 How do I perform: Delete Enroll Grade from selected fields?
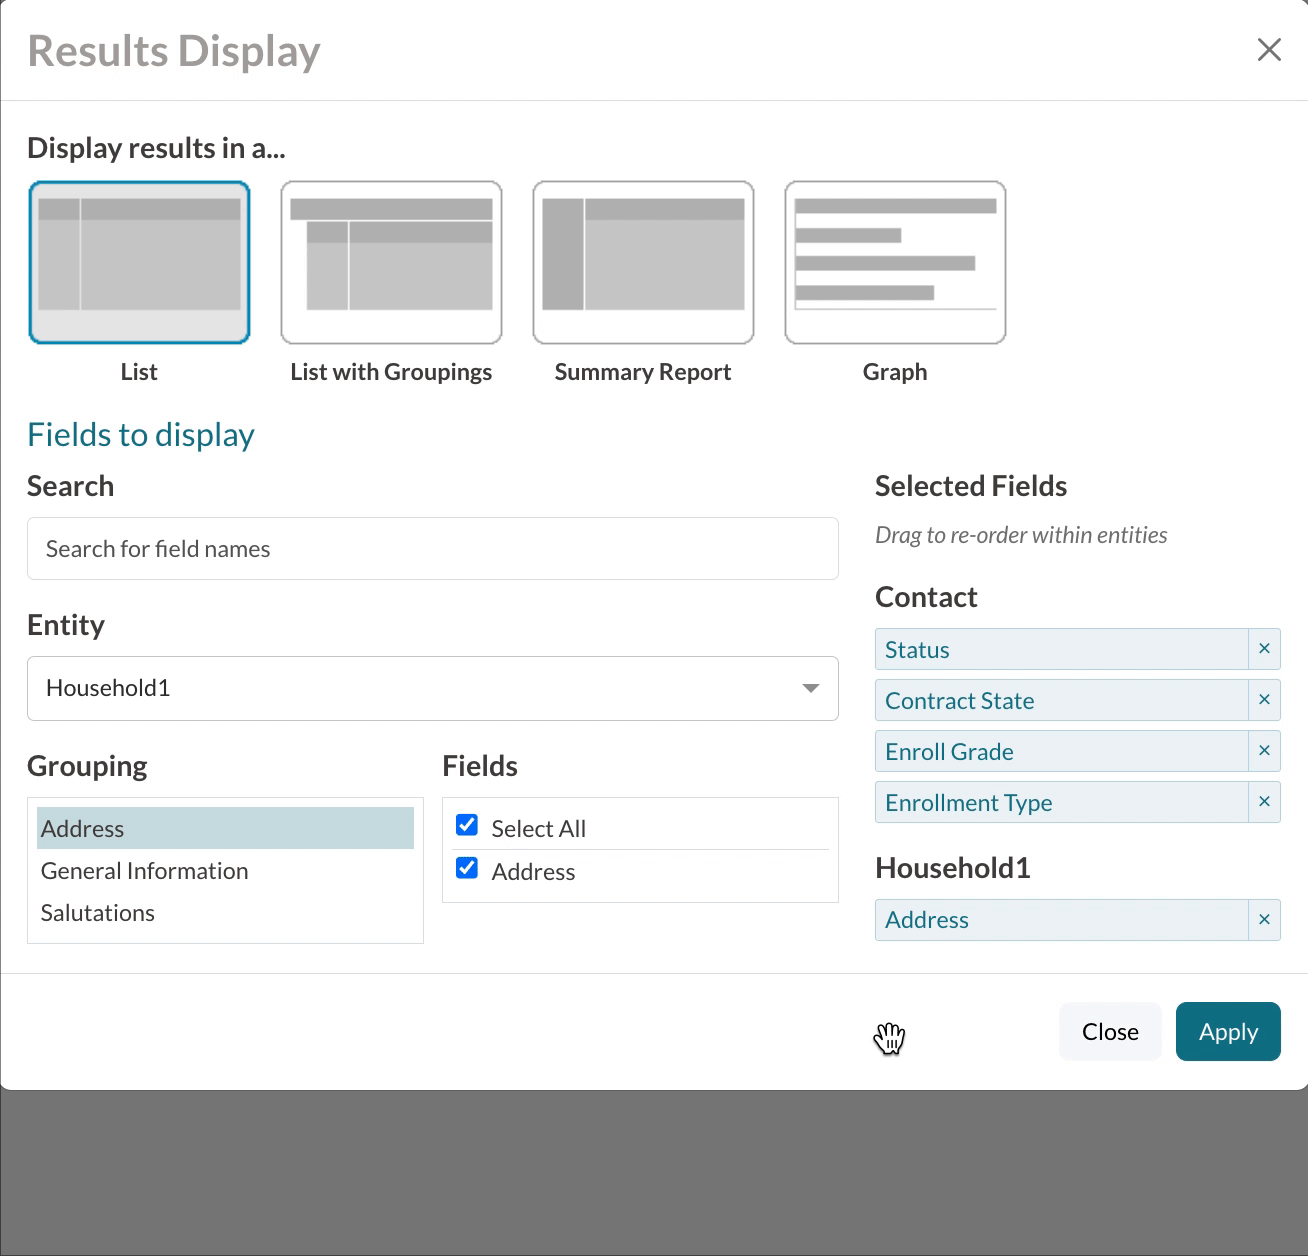pyautogui.click(x=1264, y=751)
